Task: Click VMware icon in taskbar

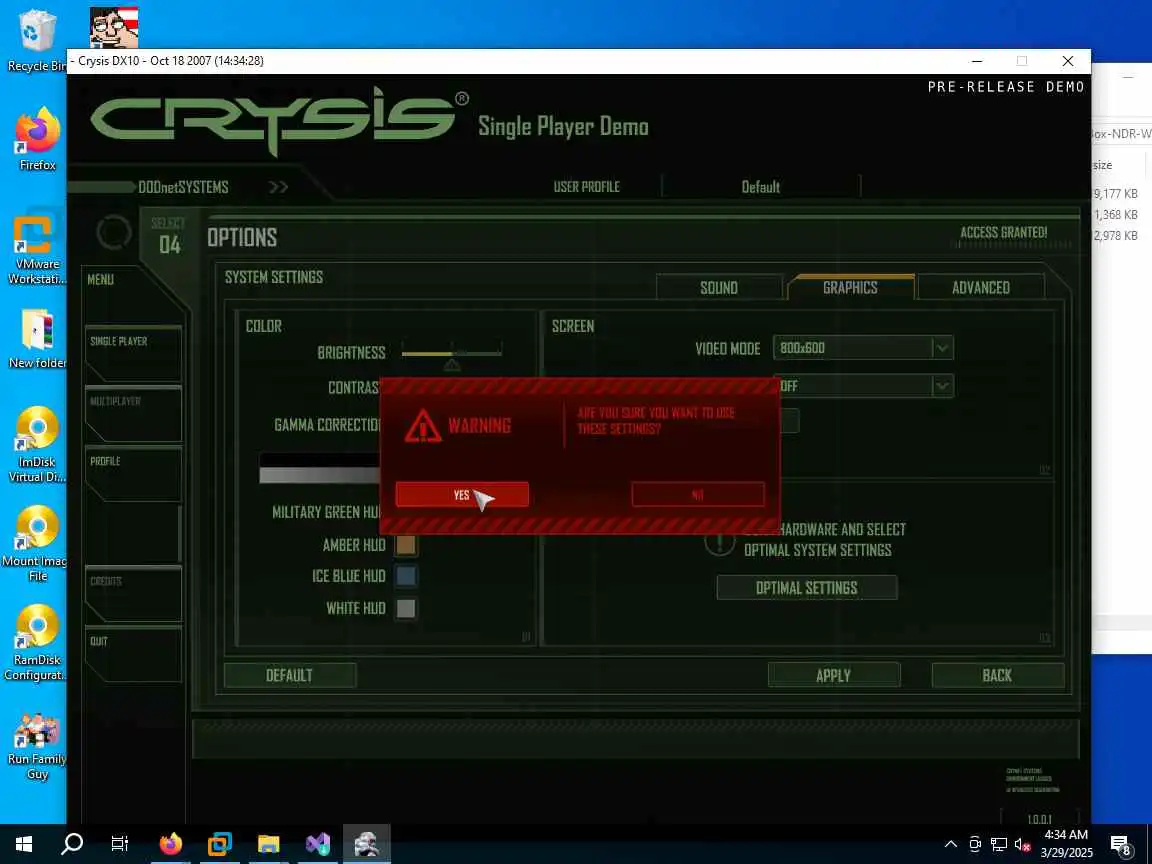Action: (x=219, y=844)
